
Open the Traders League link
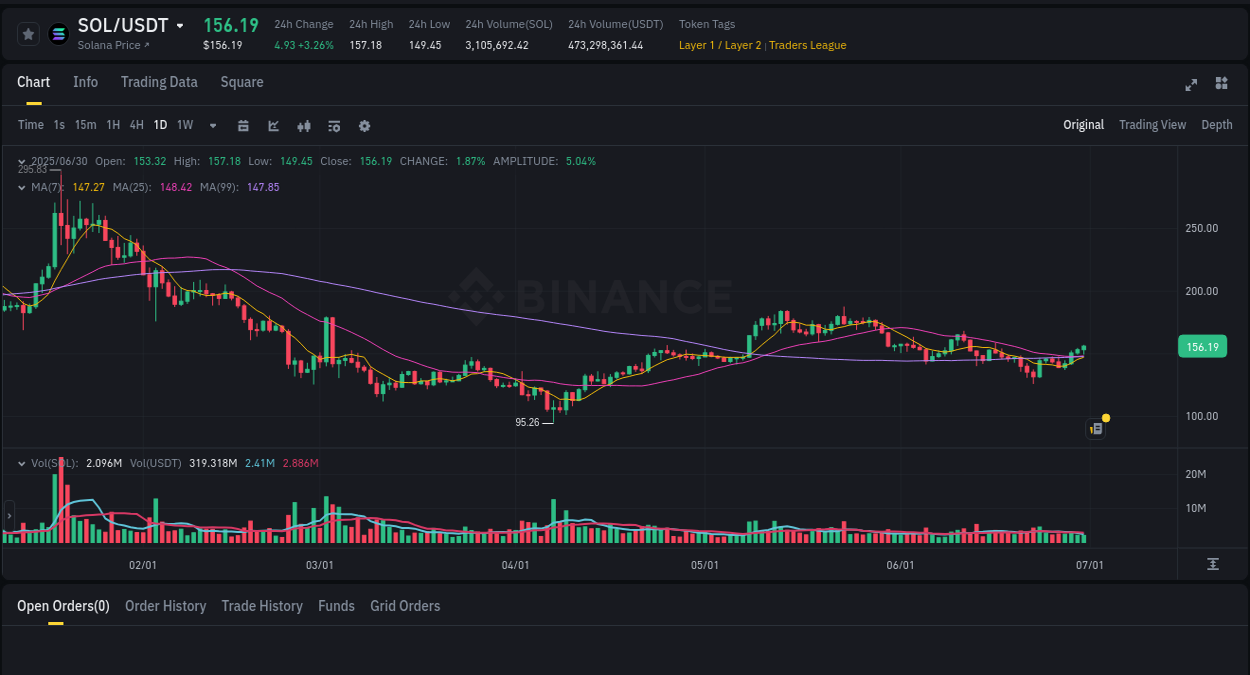click(x=806, y=45)
